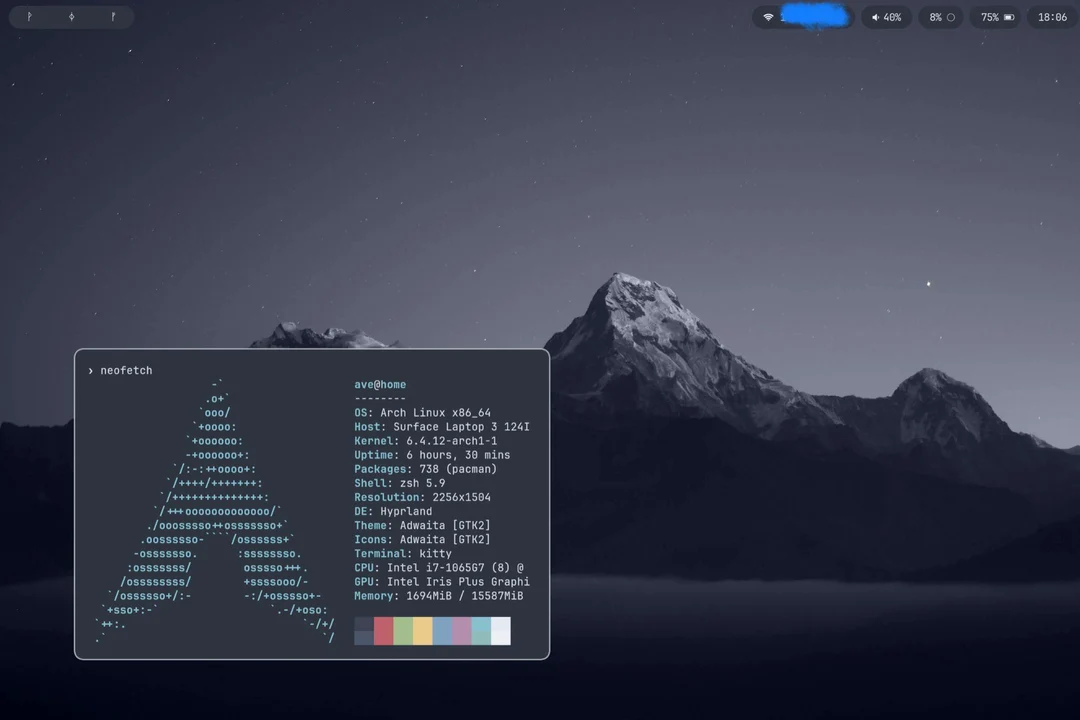Click the battery icon in the bar

click(x=1008, y=17)
